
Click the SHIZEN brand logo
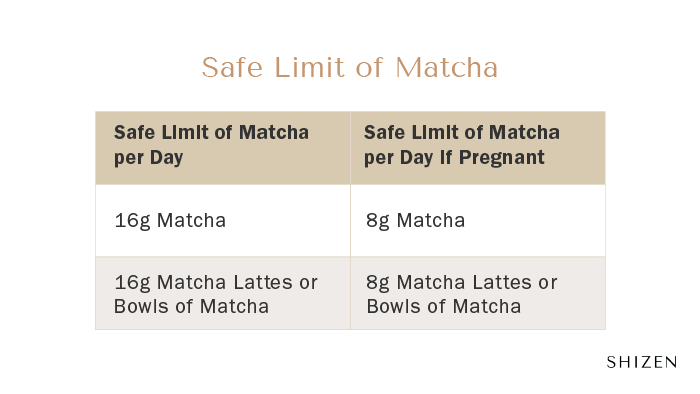pyautogui.click(x=642, y=362)
